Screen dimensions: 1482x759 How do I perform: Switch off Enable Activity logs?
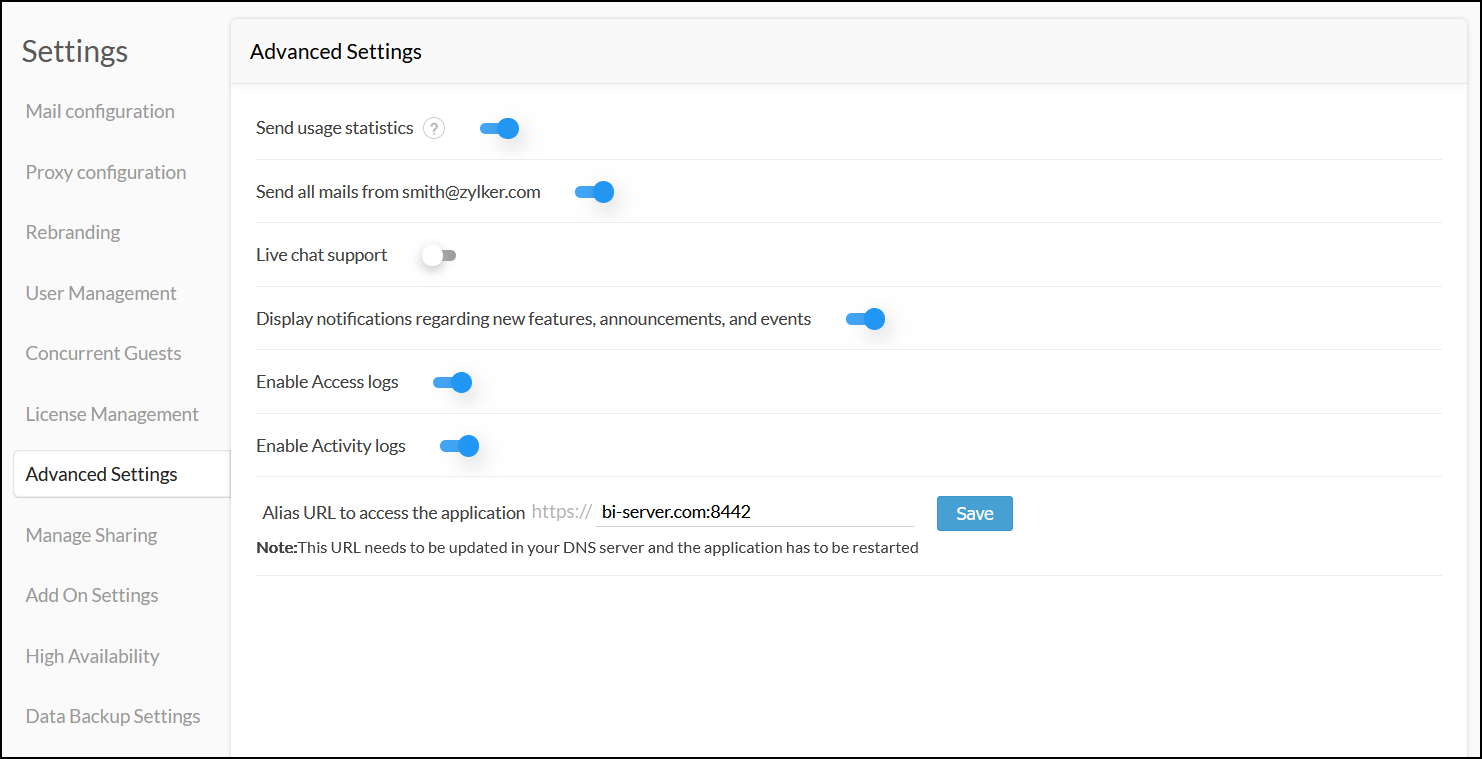pos(460,446)
